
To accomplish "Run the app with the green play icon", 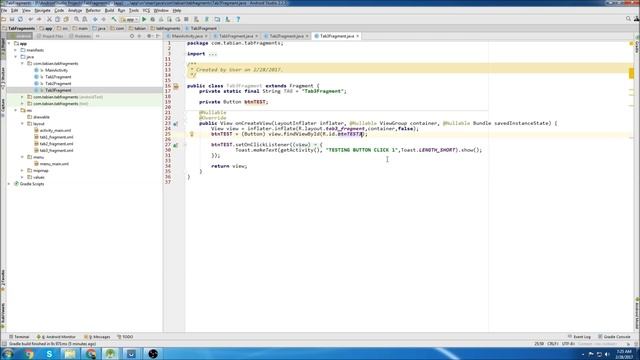I will (x=144, y=19).
